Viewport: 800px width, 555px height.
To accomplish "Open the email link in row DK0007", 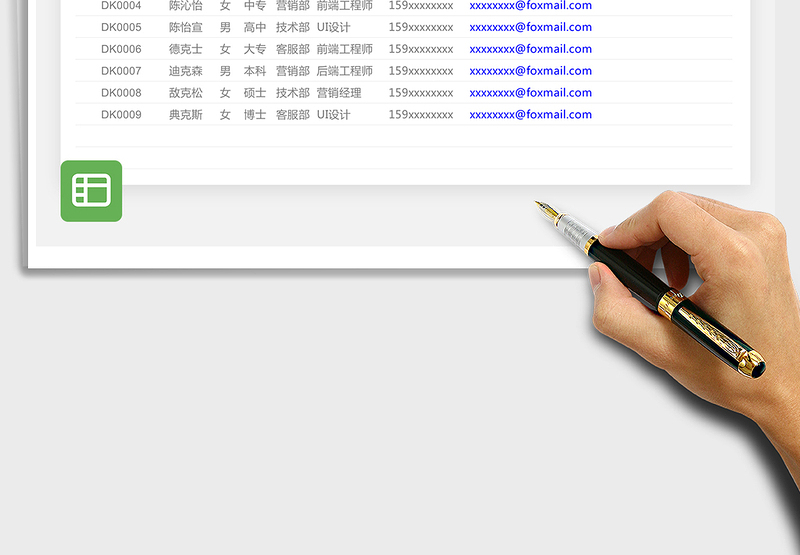I will coord(531,71).
